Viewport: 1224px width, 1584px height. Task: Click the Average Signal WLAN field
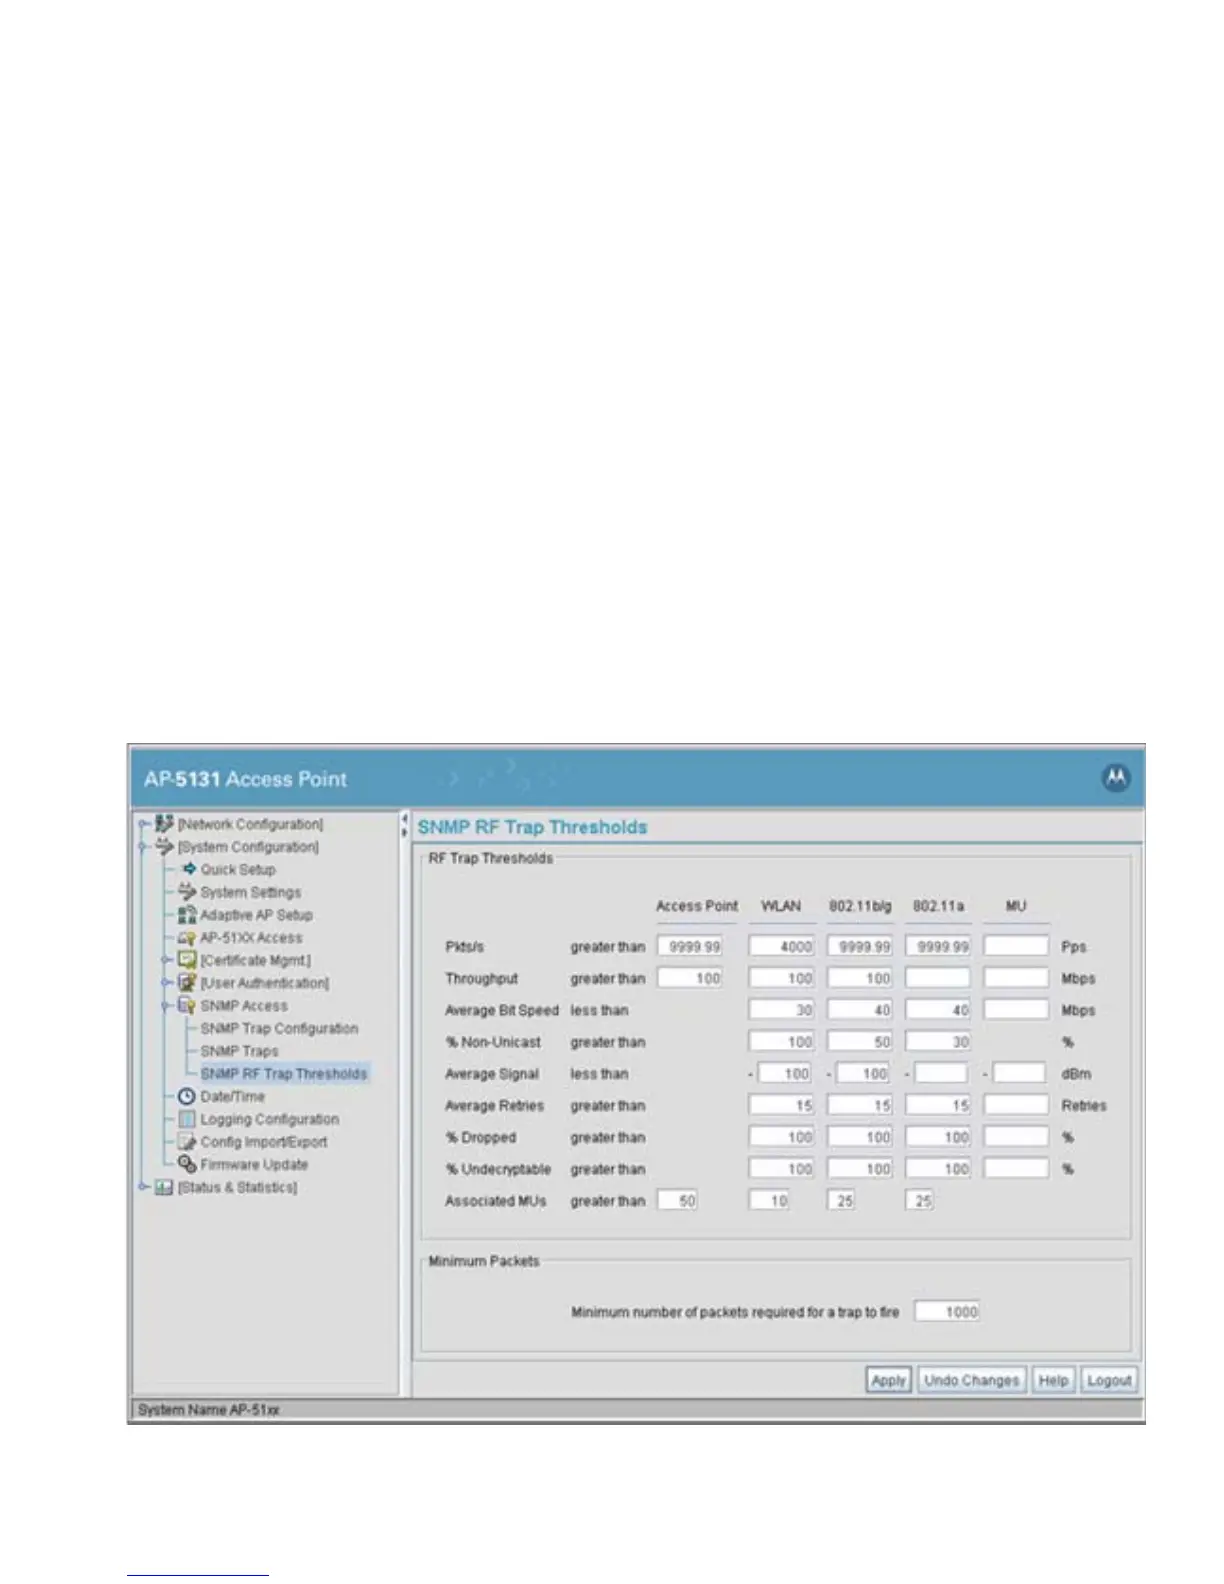pyautogui.click(x=785, y=1074)
